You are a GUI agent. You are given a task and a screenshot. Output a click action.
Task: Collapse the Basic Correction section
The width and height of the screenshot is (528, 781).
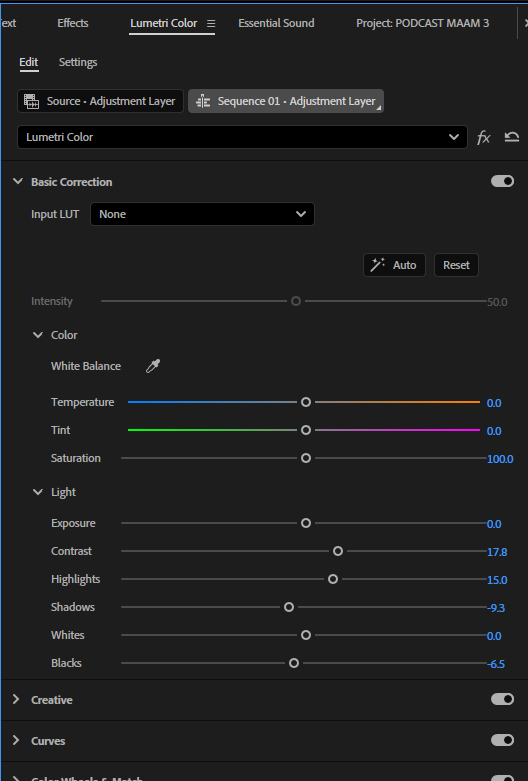(x=18, y=181)
